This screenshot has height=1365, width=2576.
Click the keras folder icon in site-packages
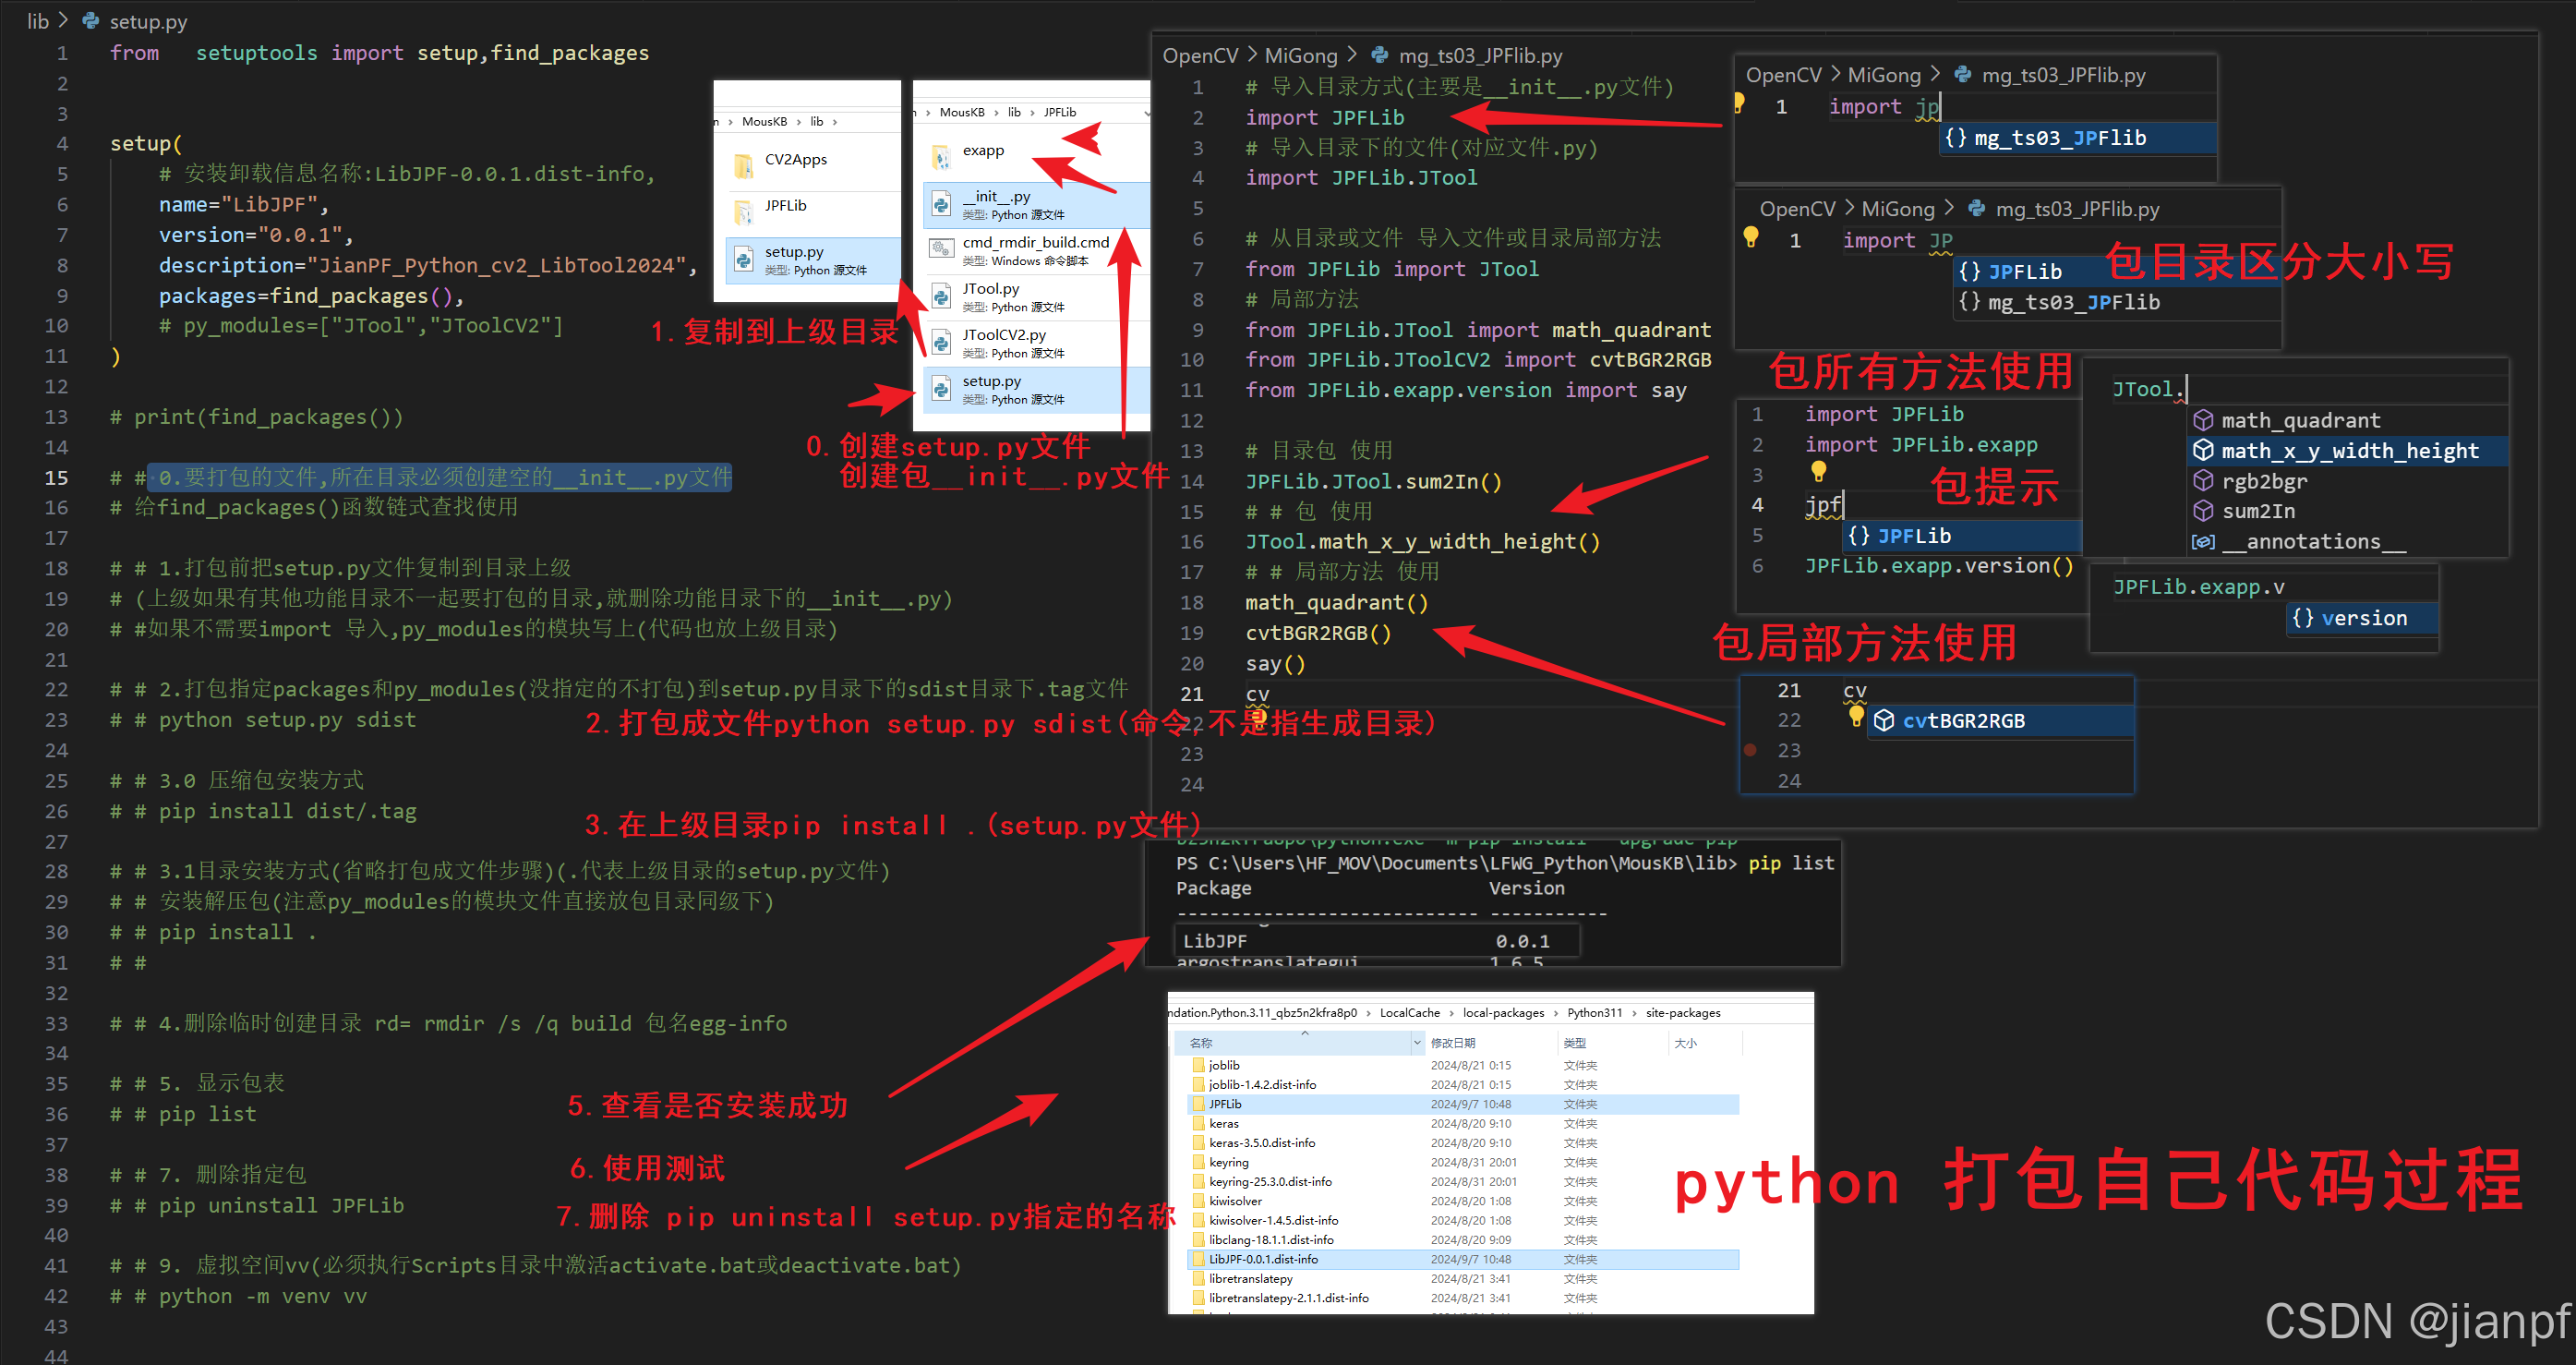coord(1198,1123)
